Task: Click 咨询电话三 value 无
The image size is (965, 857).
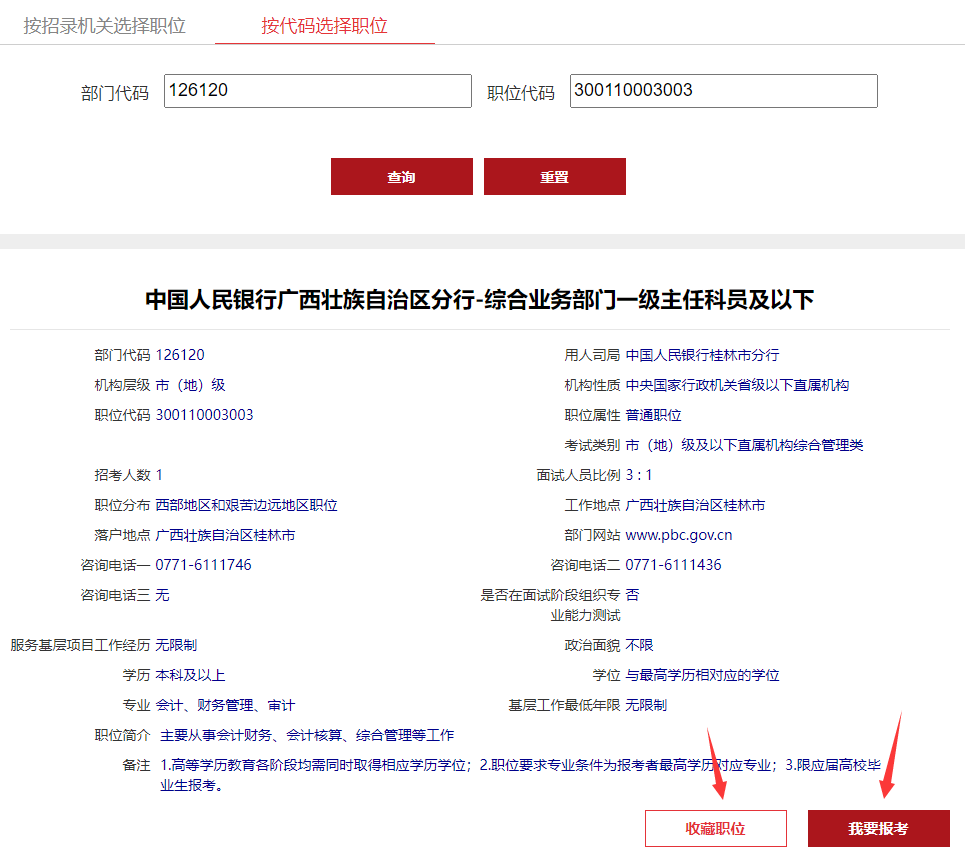Action: (162, 595)
